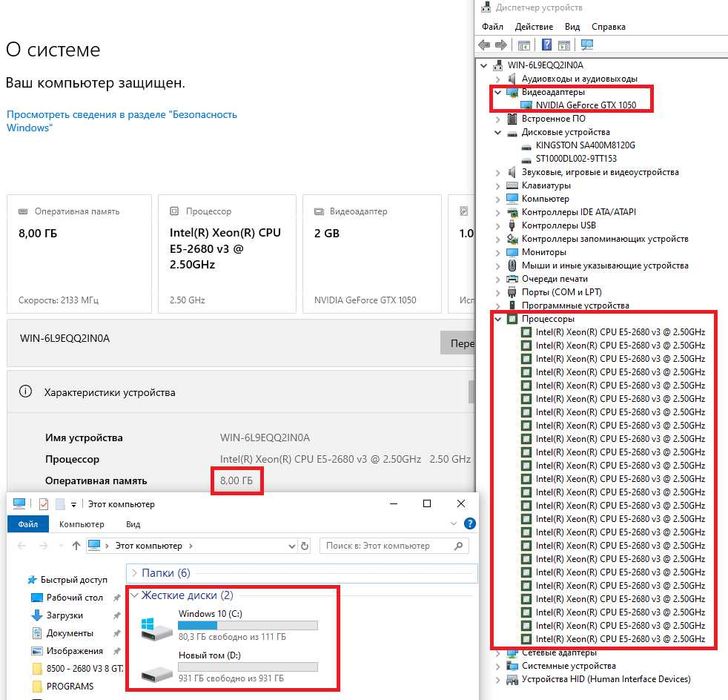Open the Справка menu
Image resolution: width=728 pixels, height=700 pixels.
tap(608, 26)
